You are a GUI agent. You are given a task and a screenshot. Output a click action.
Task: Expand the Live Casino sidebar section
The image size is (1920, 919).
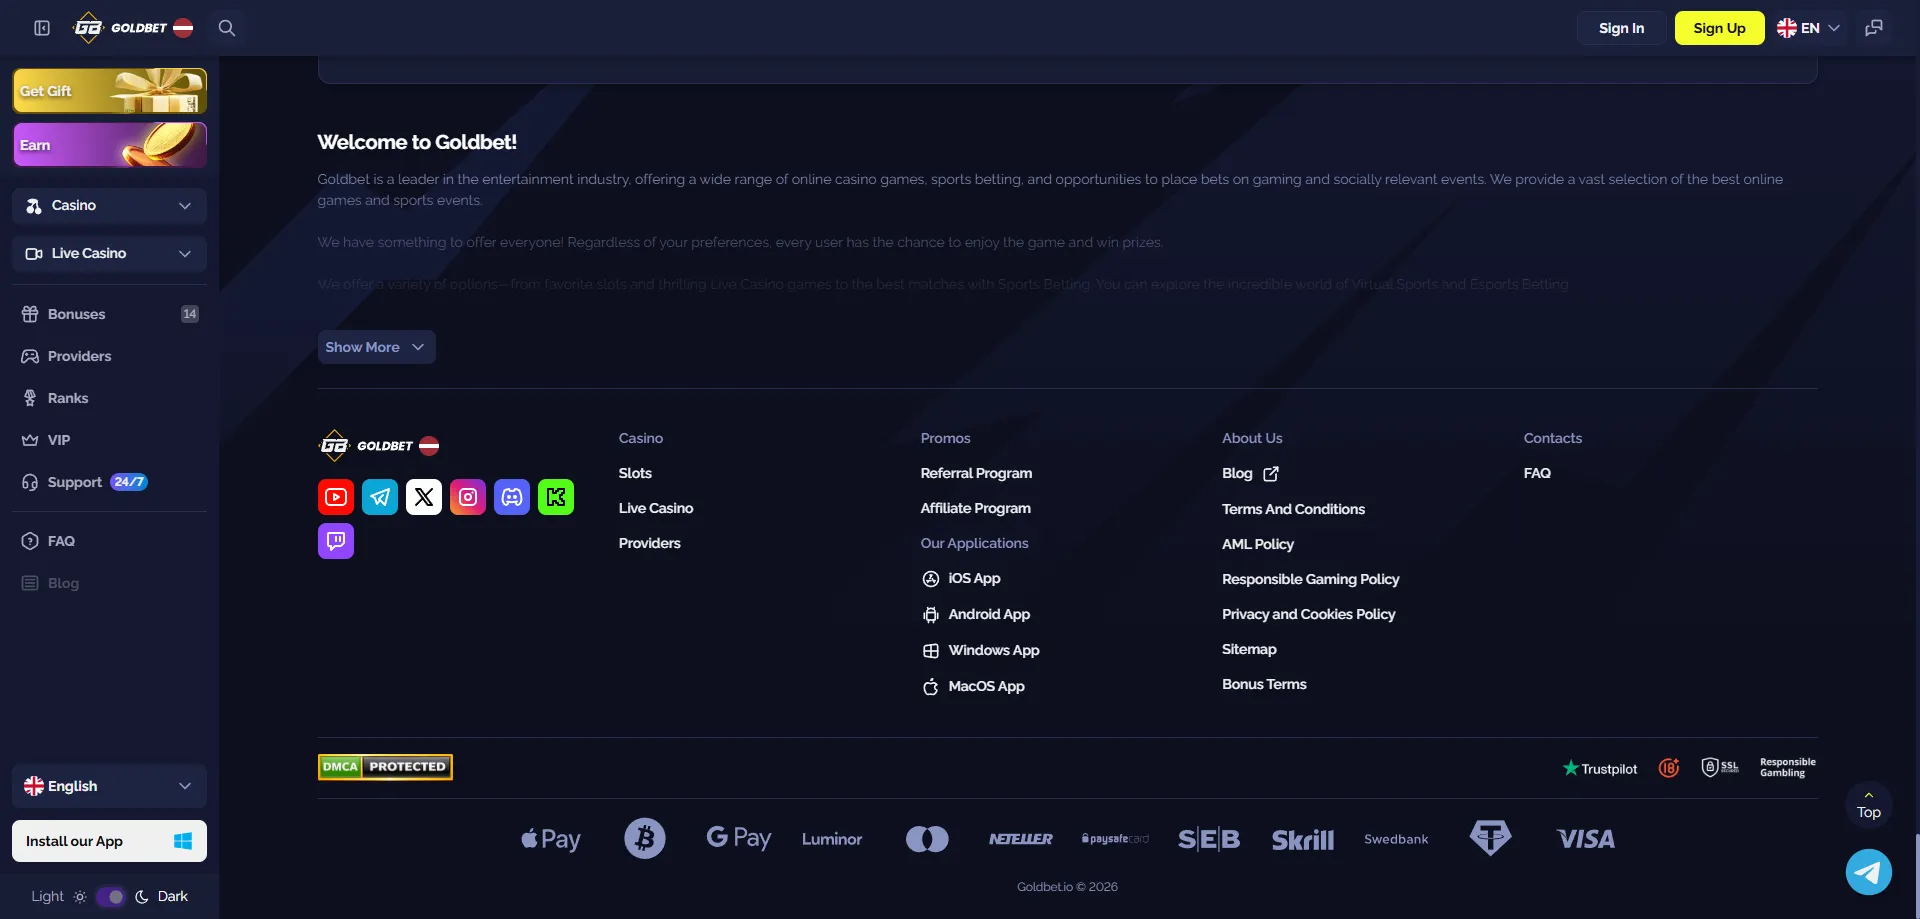(x=109, y=254)
